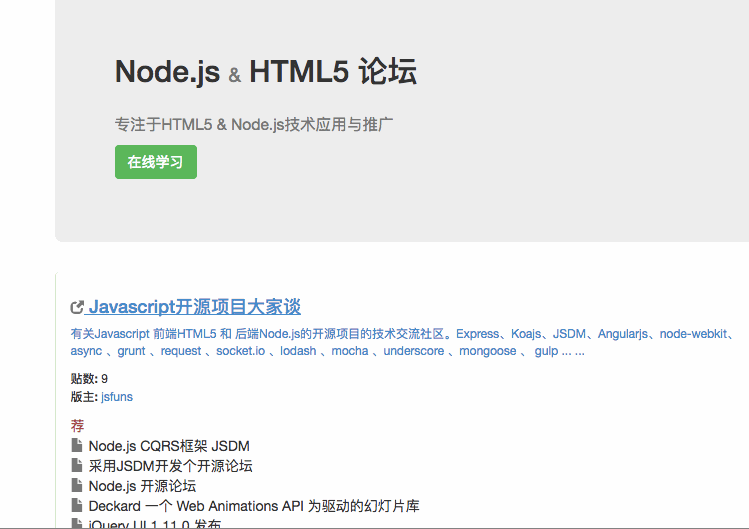Click the red 荐 recommended label
Screen dimensions: 749x529
[x=77, y=425]
